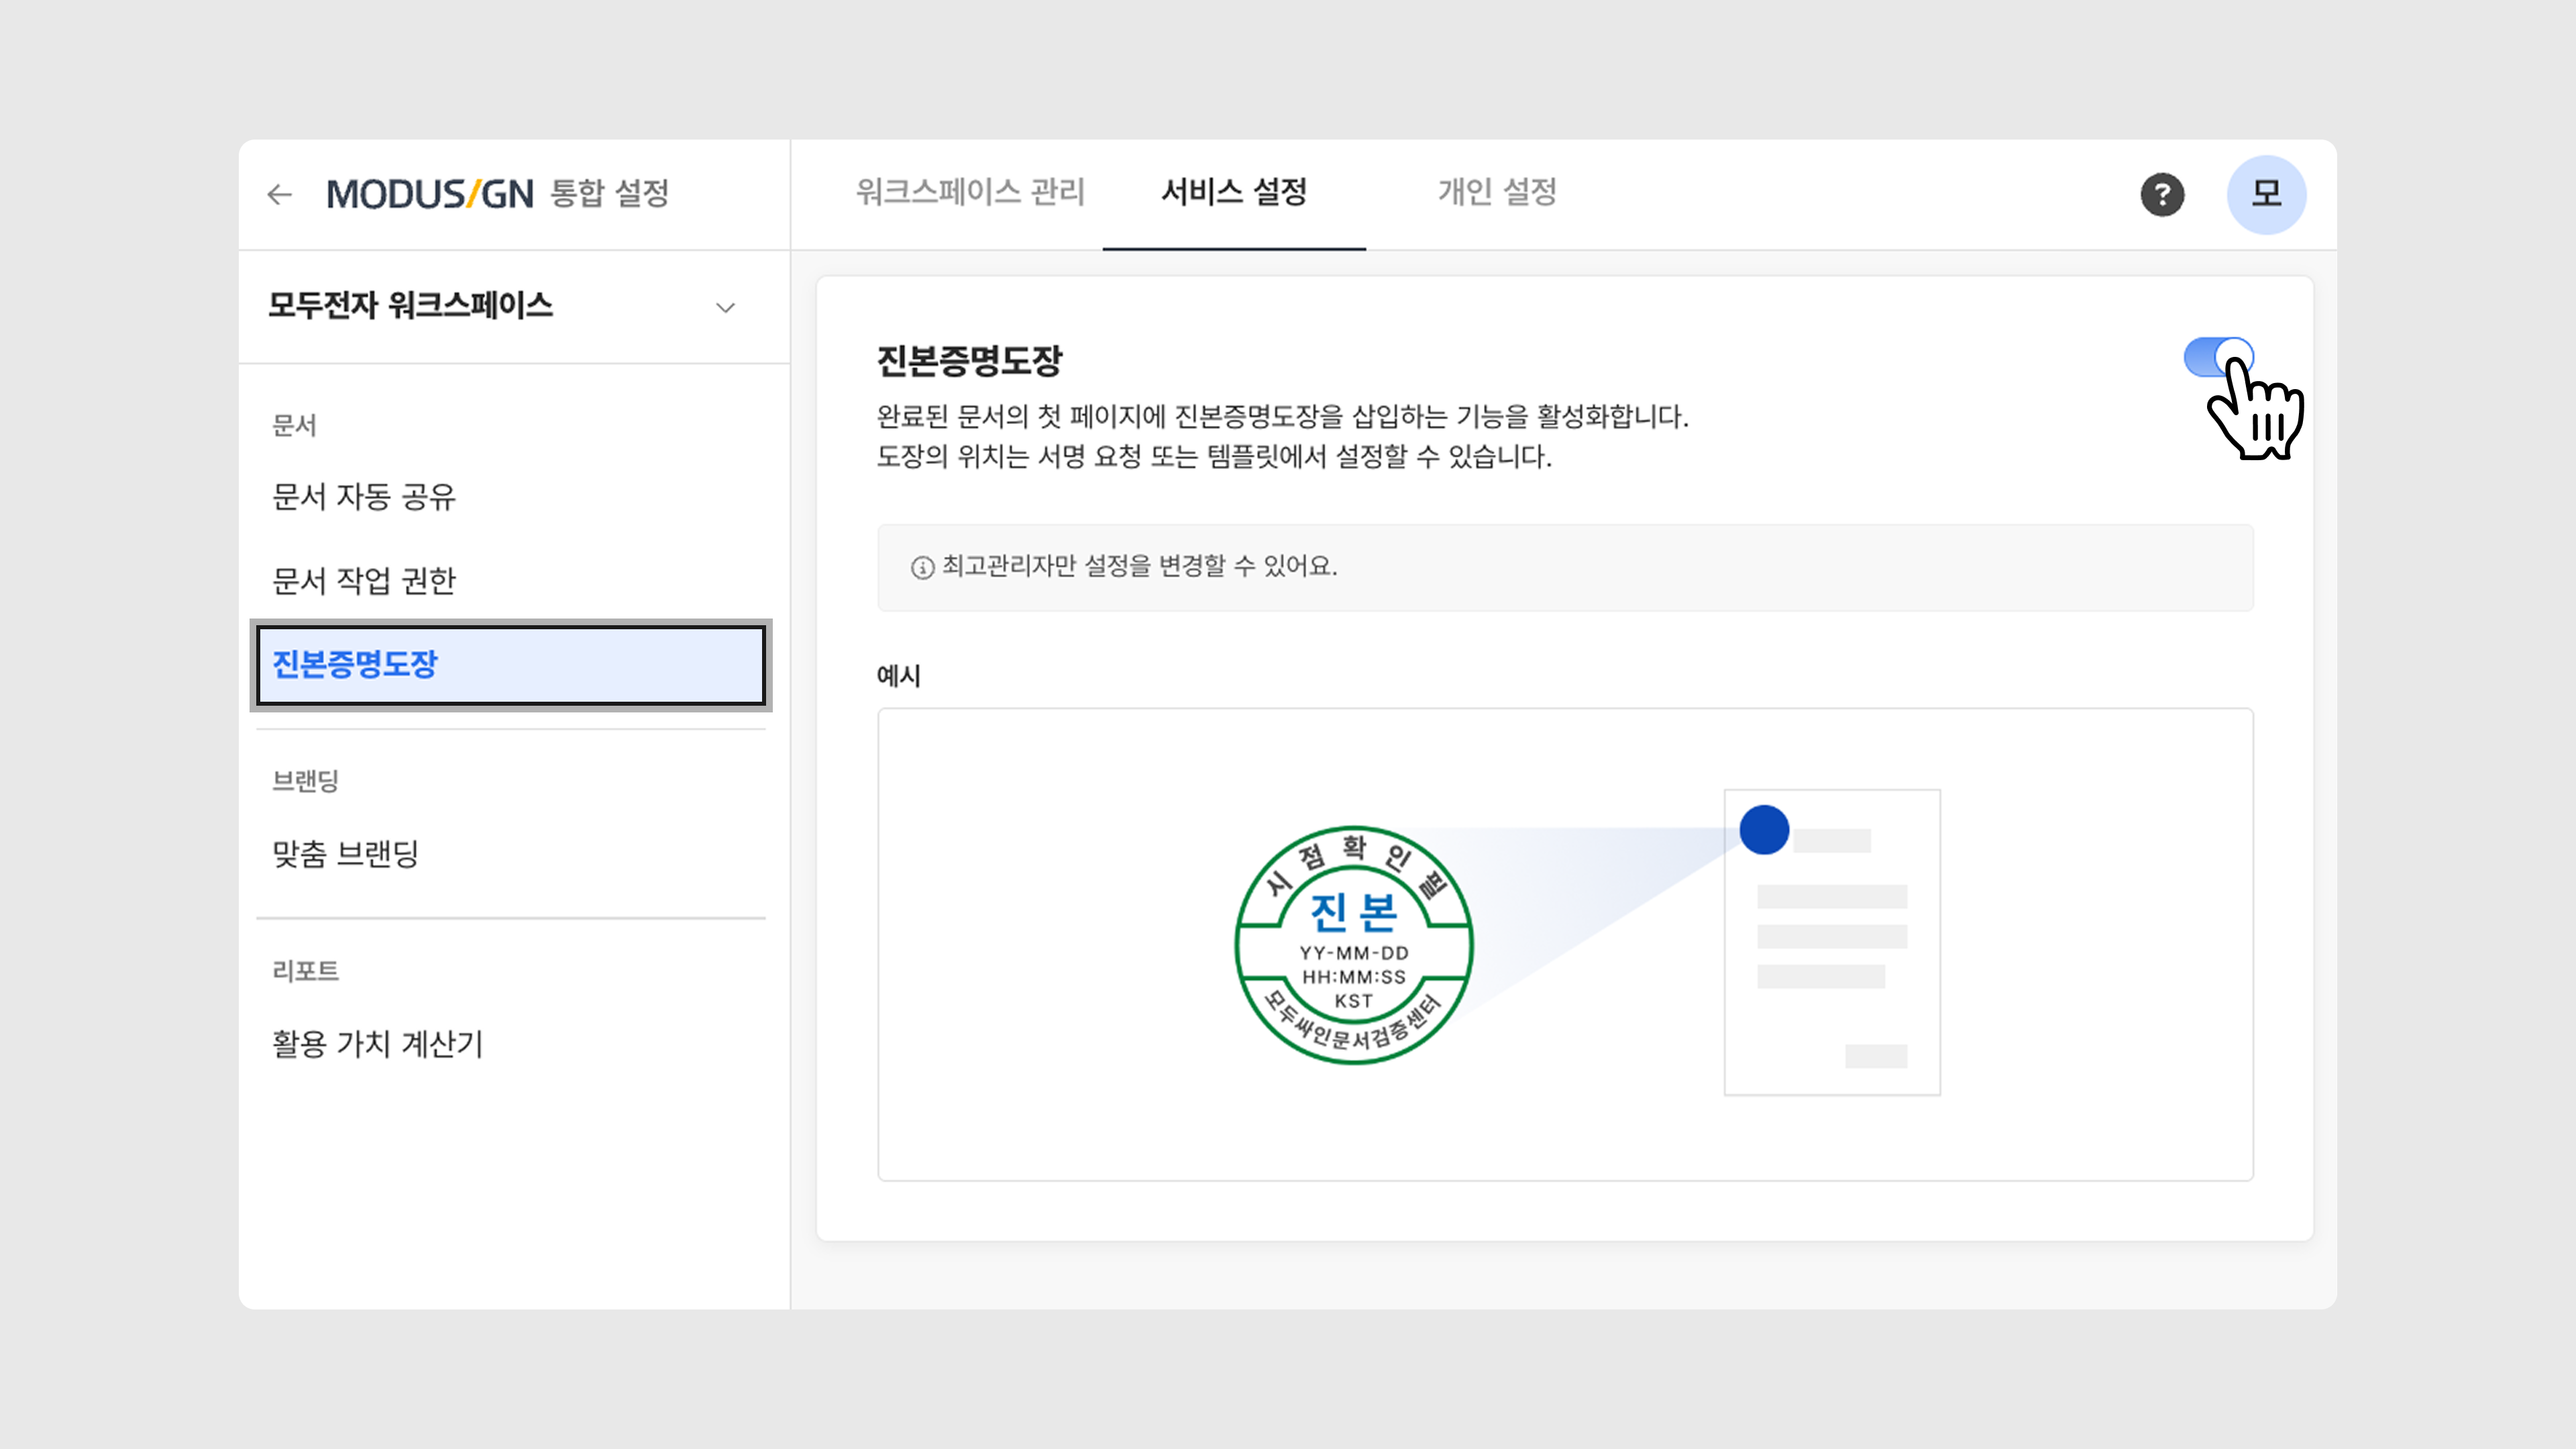Open 맞춤 브랜딩 settings
Screen dimensions: 2576x1449
click(346, 854)
